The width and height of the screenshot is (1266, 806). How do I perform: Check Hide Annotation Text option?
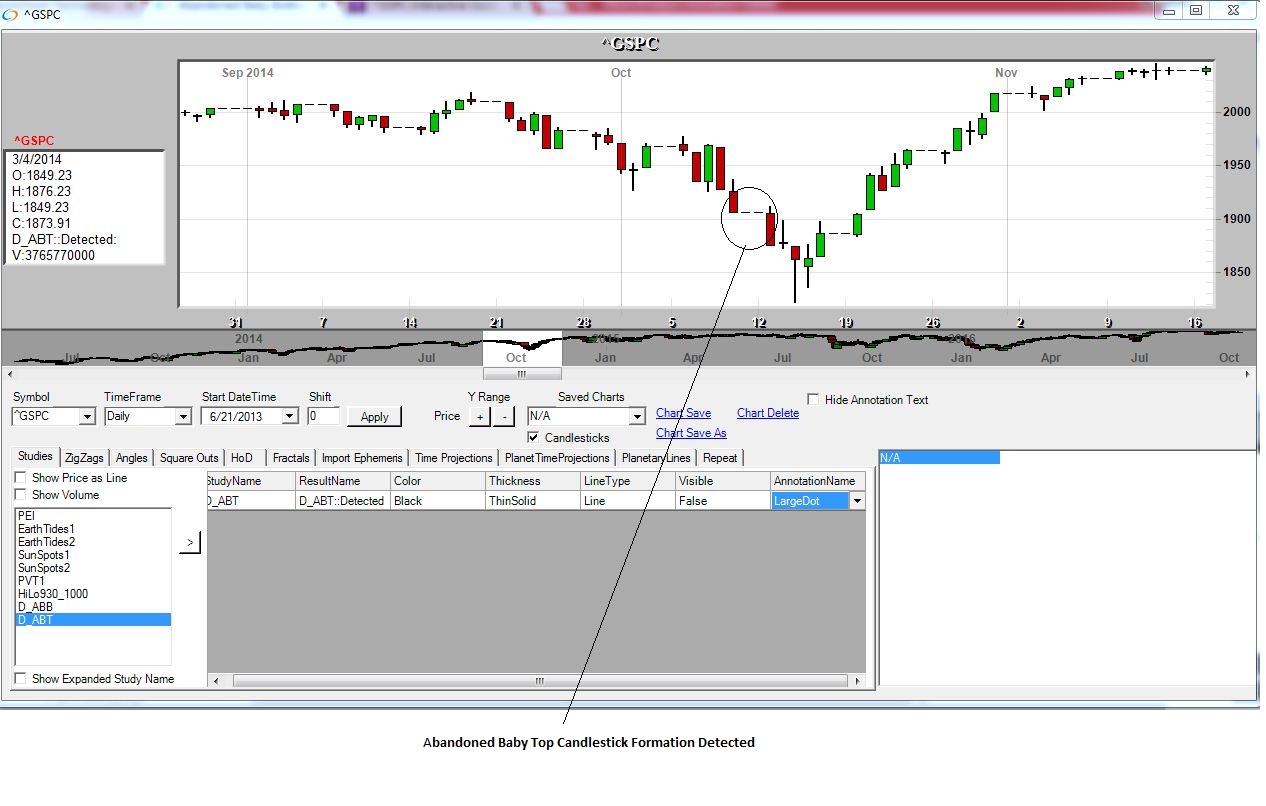(x=814, y=400)
